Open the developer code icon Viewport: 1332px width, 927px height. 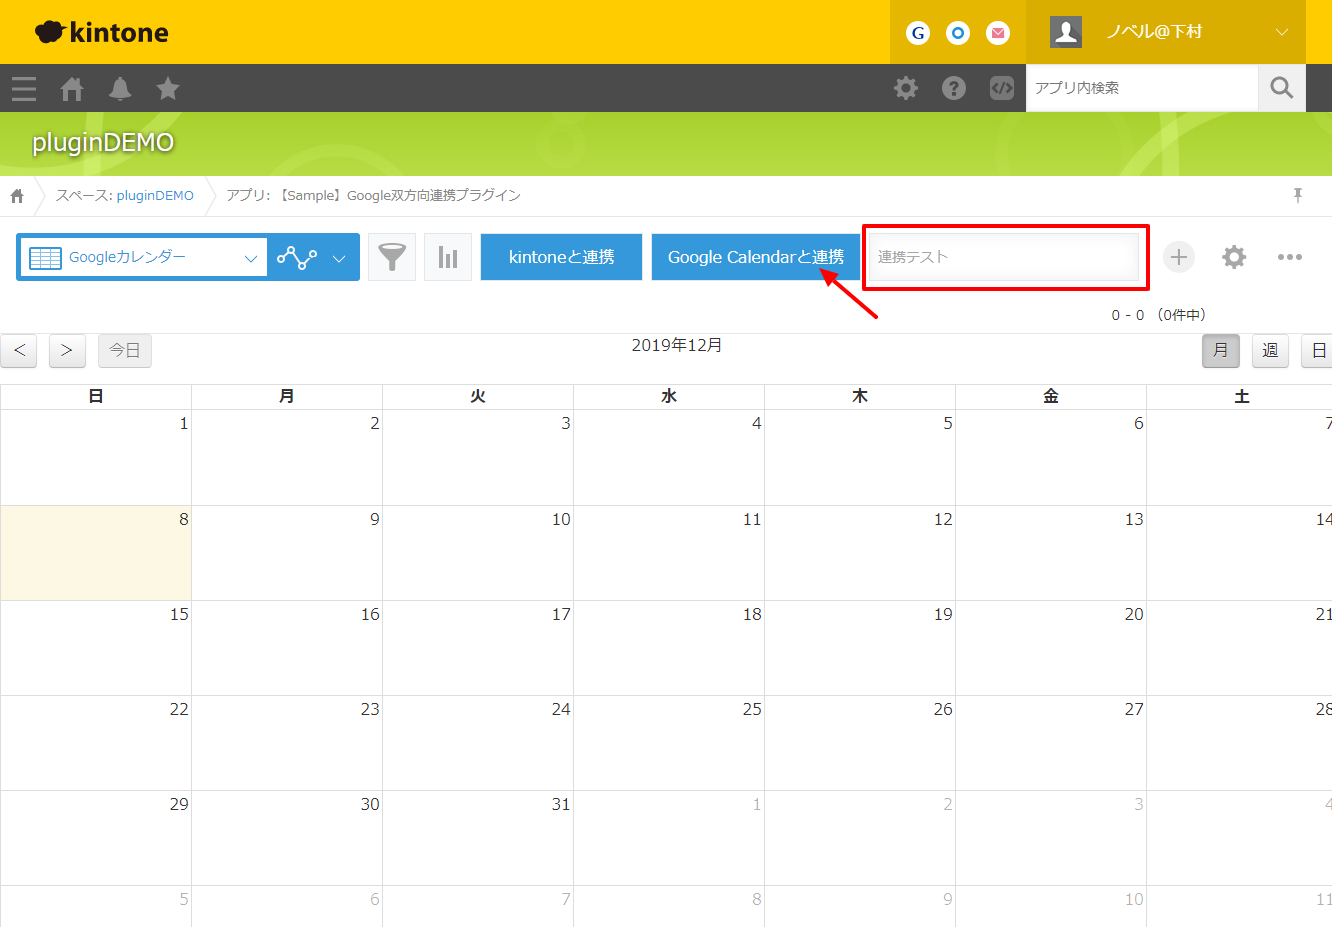pyautogui.click(x=1002, y=88)
